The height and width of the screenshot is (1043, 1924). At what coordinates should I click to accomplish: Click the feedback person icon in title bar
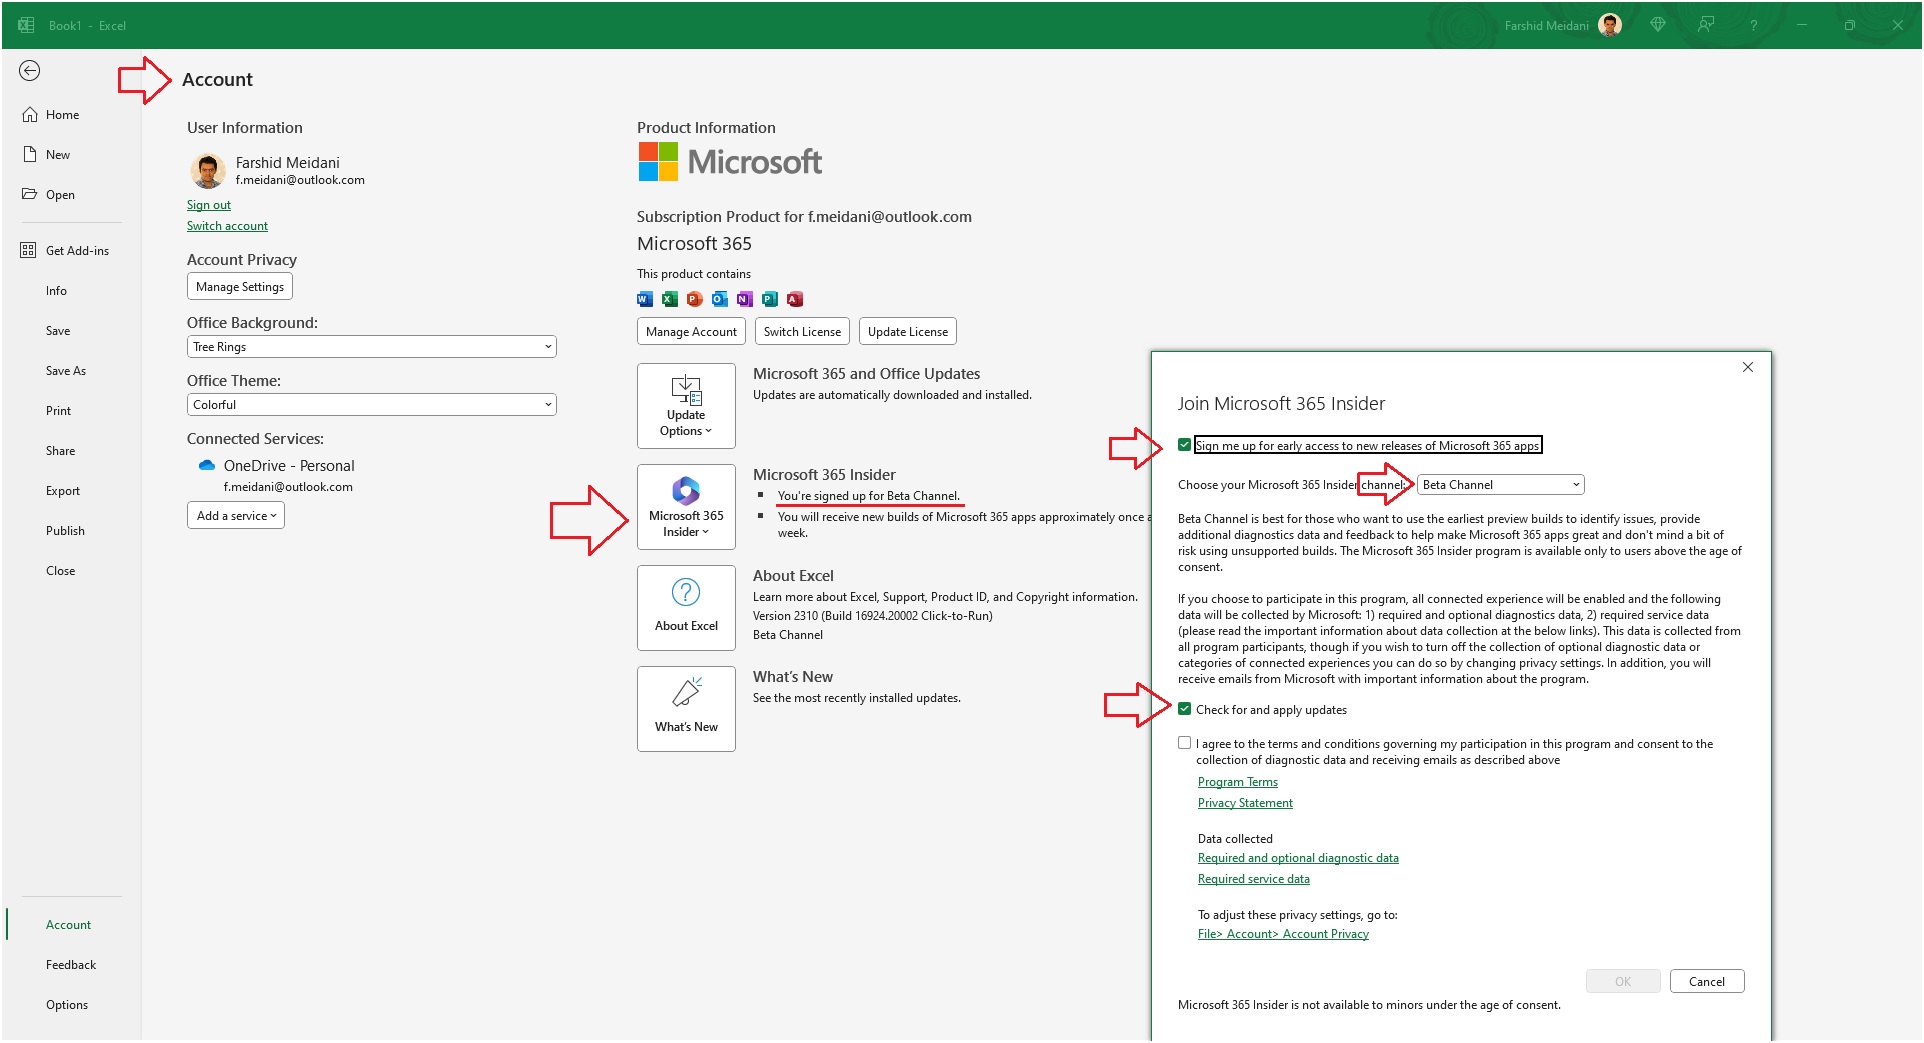point(1706,25)
